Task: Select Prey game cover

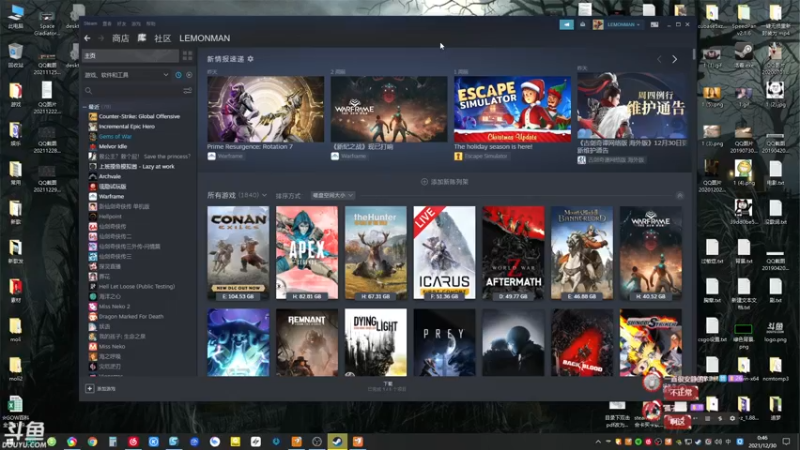Action: [444, 342]
